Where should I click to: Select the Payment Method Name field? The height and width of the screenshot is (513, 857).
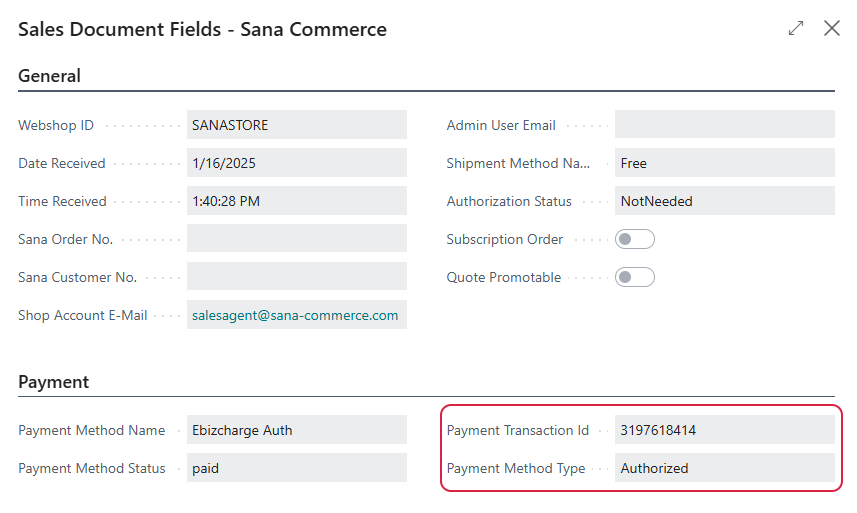click(x=297, y=430)
